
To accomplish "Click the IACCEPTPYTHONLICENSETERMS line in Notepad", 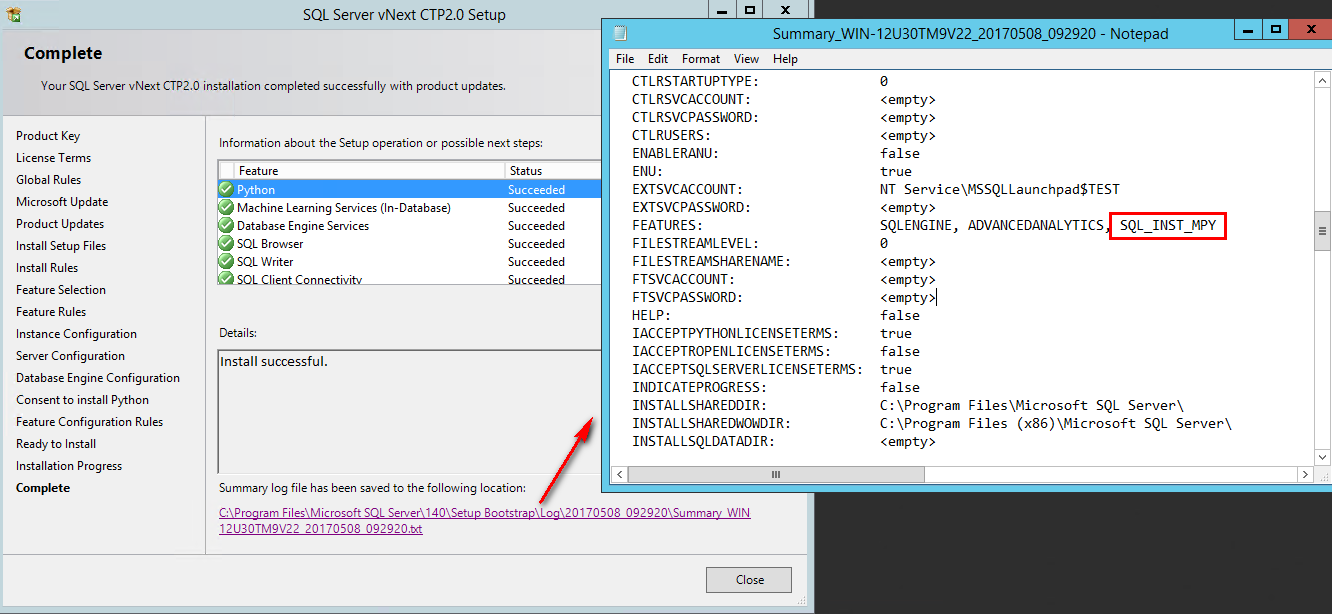I will point(772,333).
